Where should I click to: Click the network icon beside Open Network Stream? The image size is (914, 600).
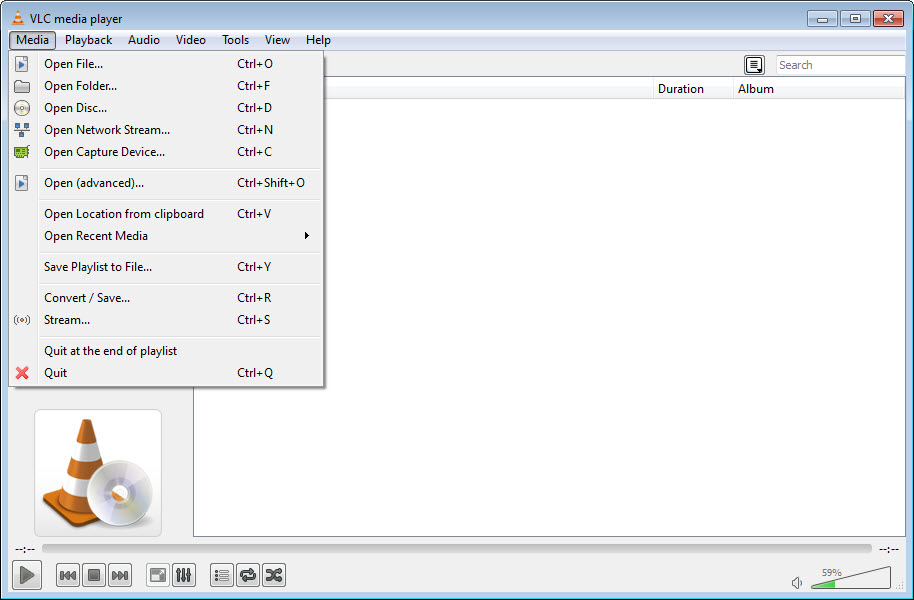click(22, 130)
